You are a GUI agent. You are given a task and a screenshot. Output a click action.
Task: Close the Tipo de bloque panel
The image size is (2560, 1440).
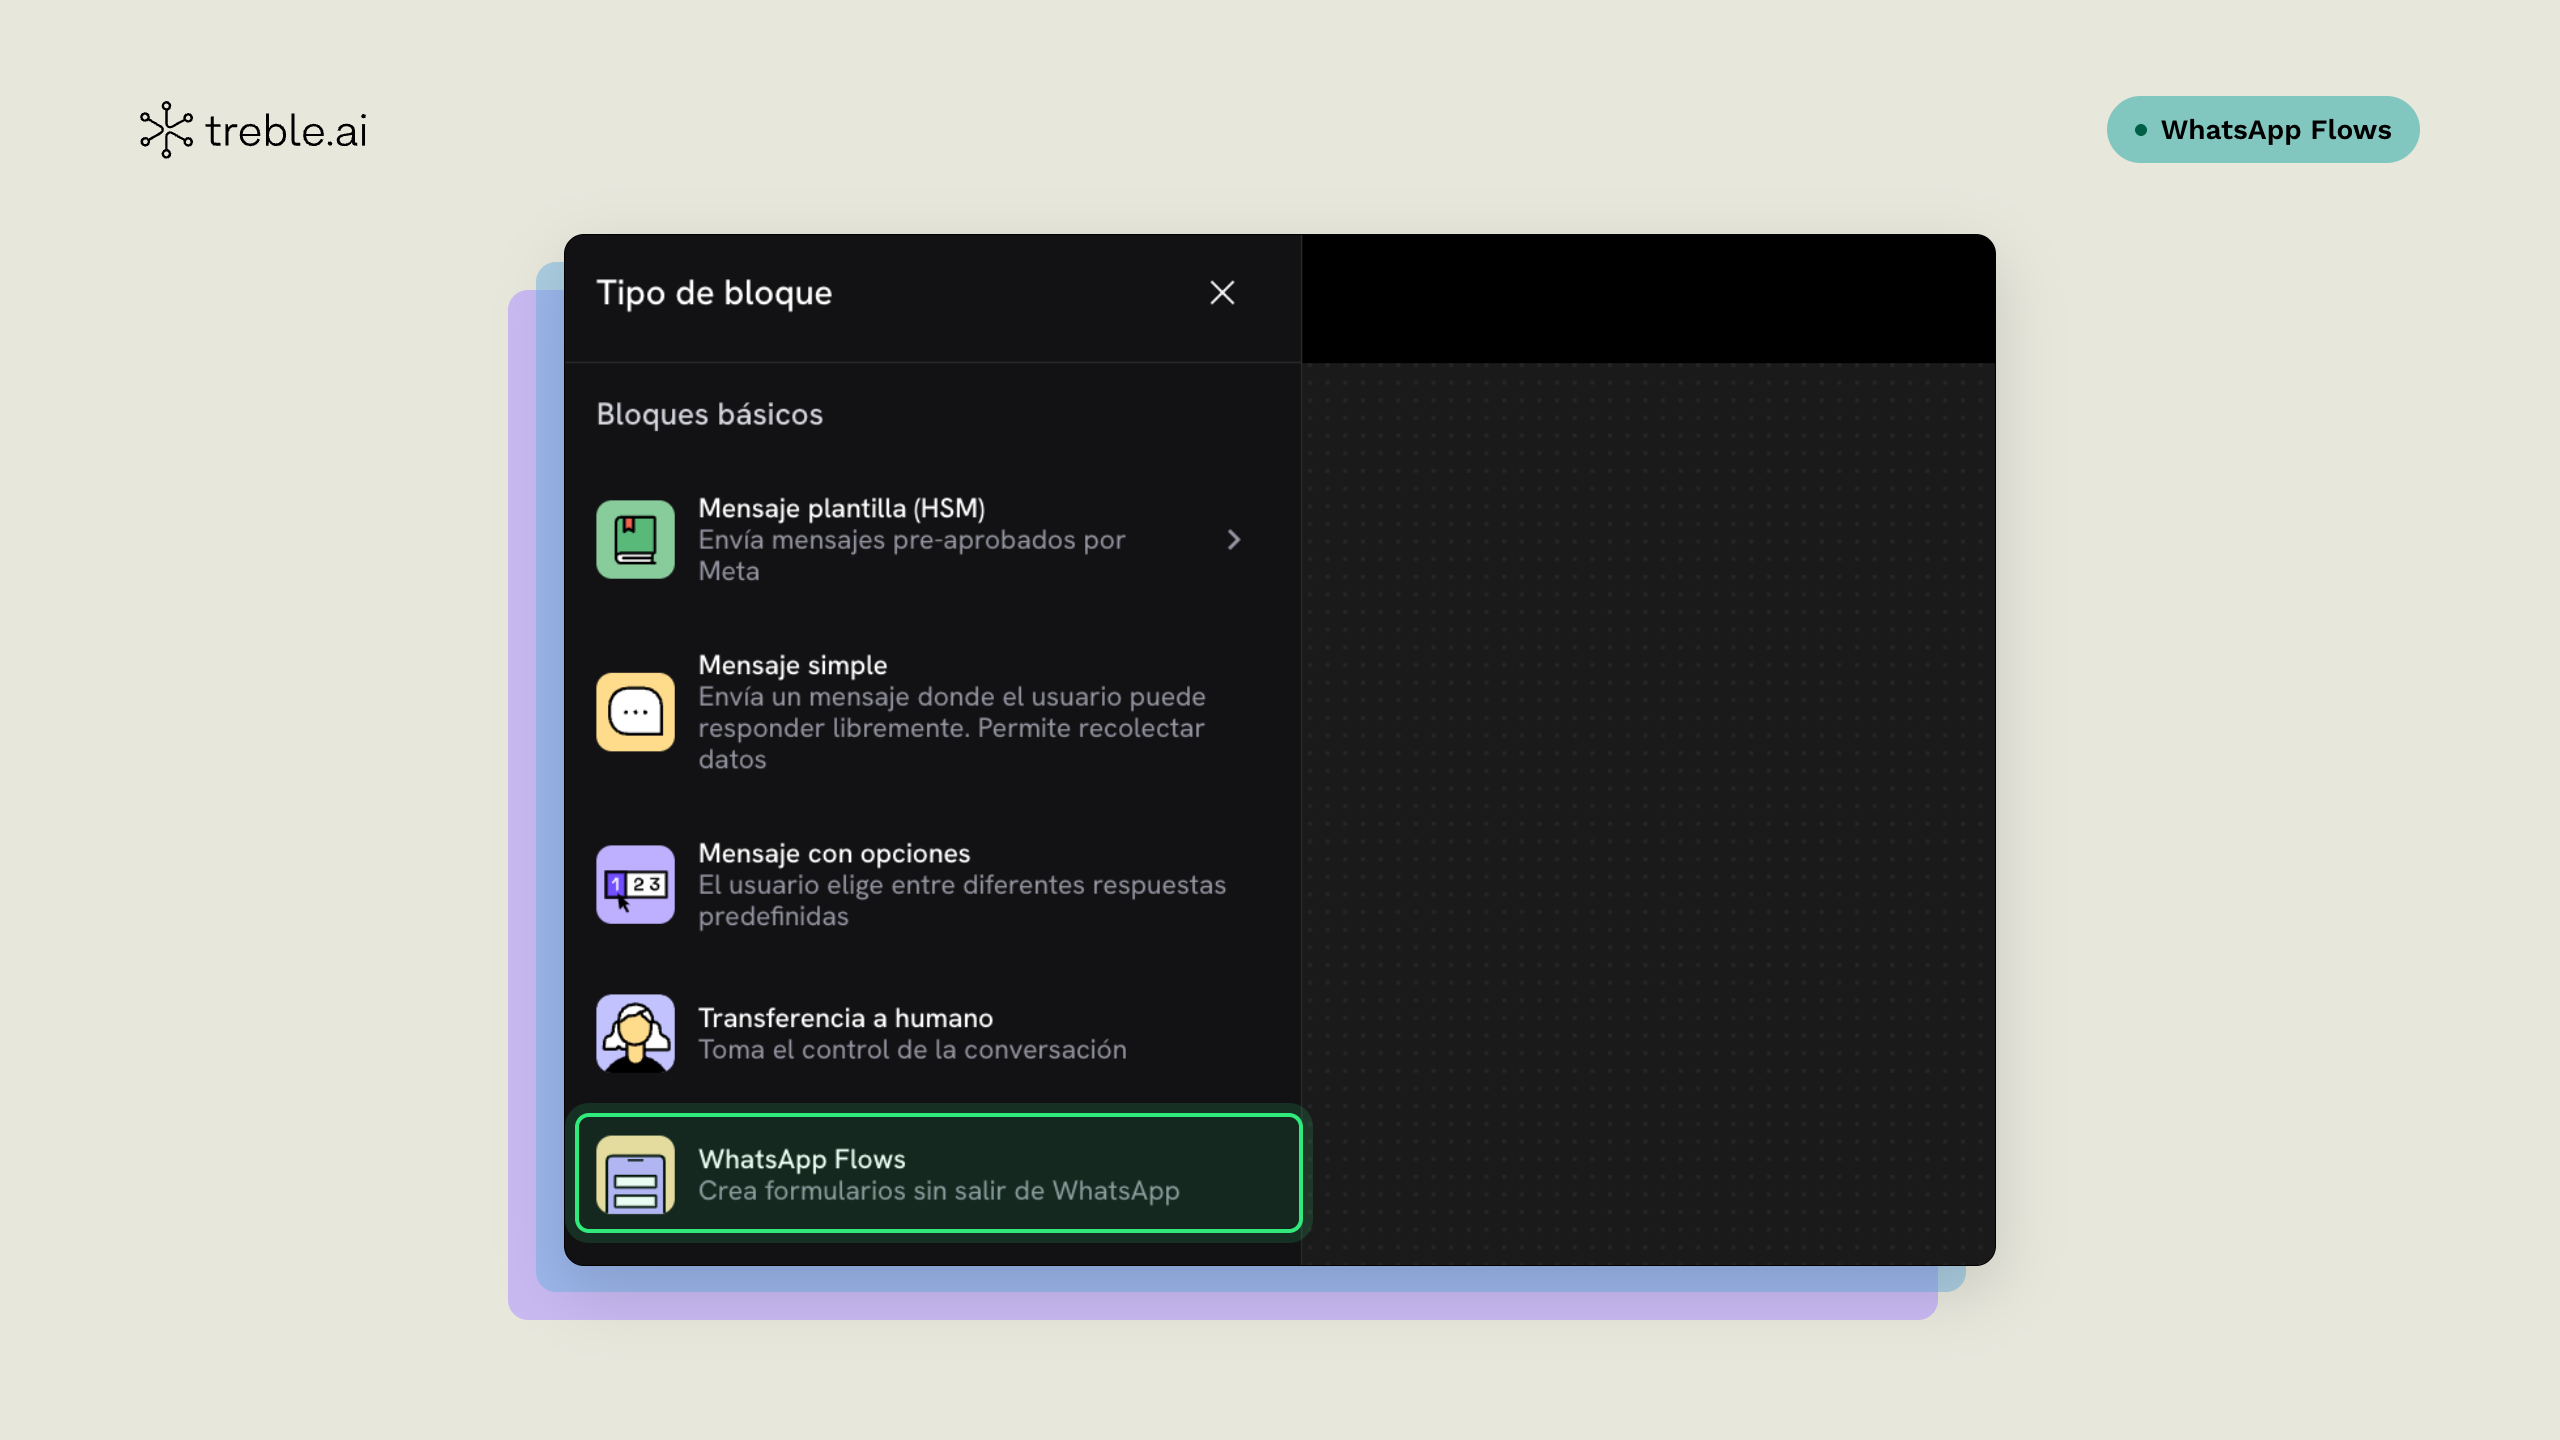[x=1222, y=293]
